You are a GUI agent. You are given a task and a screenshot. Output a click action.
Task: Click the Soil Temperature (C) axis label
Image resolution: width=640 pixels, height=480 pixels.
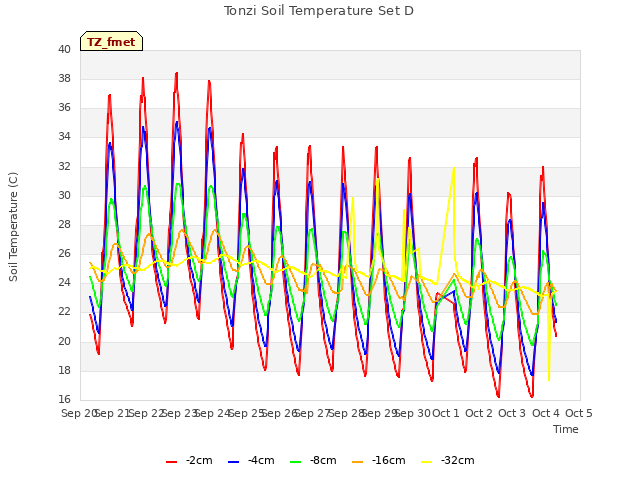[x=13, y=227]
